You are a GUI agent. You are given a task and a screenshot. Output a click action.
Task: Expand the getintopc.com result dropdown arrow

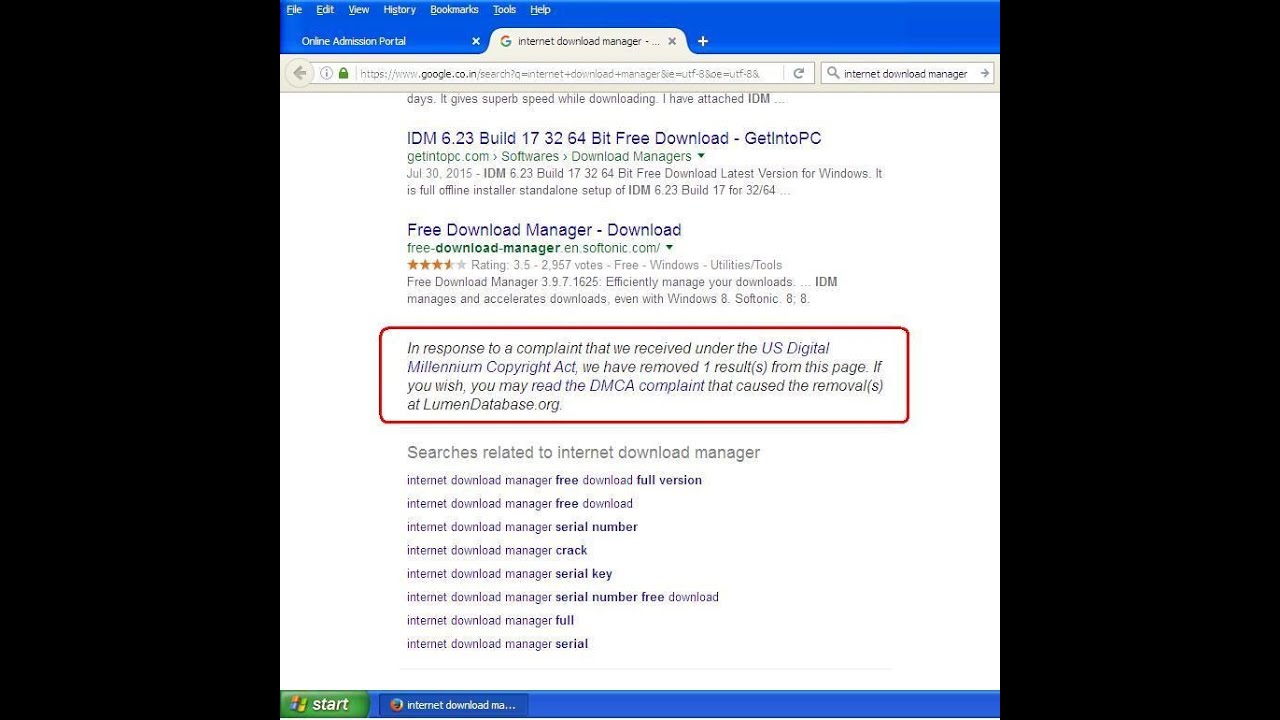[x=701, y=156]
